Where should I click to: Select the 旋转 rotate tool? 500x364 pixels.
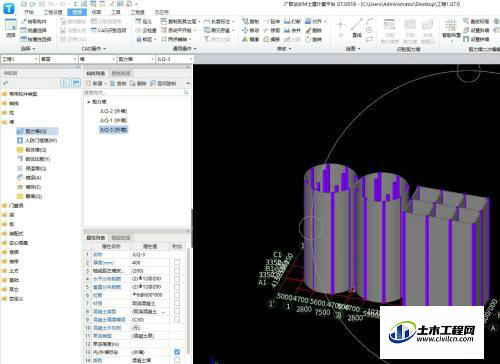[314, 39]
